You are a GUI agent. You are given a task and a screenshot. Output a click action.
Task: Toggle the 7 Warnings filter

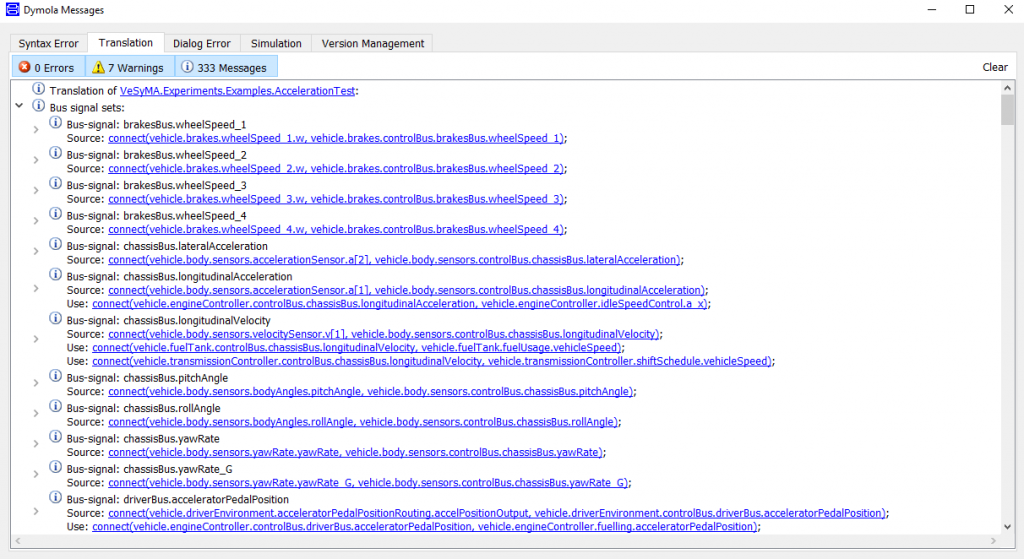[x=130, y=67]
